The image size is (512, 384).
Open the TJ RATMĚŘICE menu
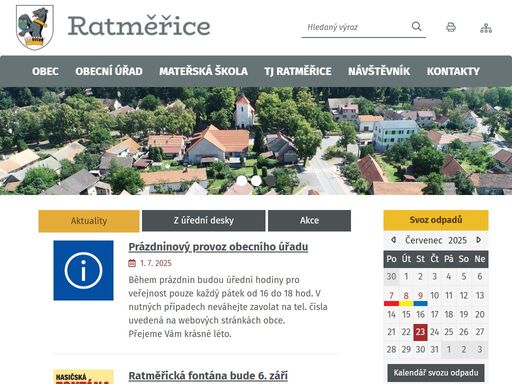point(298,71)
